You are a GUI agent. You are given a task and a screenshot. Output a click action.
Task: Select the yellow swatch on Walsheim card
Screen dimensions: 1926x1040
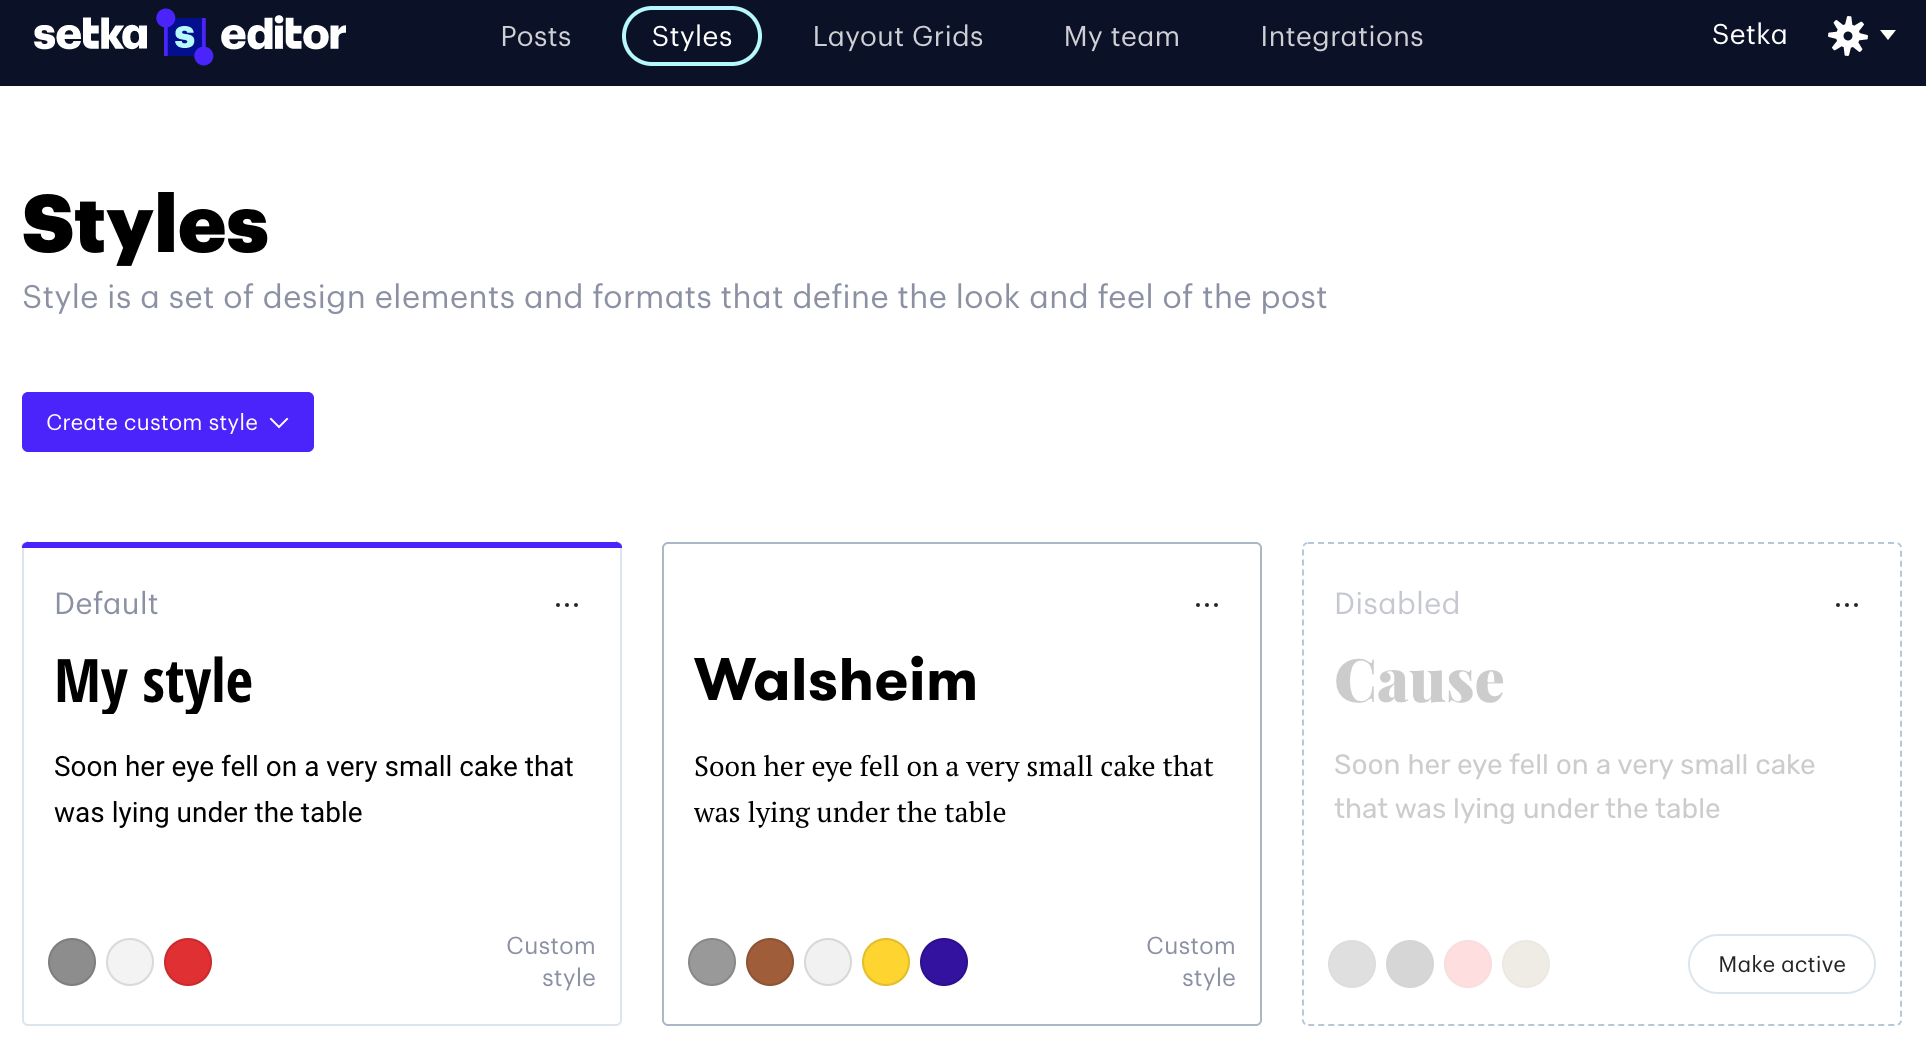(886, 962)
